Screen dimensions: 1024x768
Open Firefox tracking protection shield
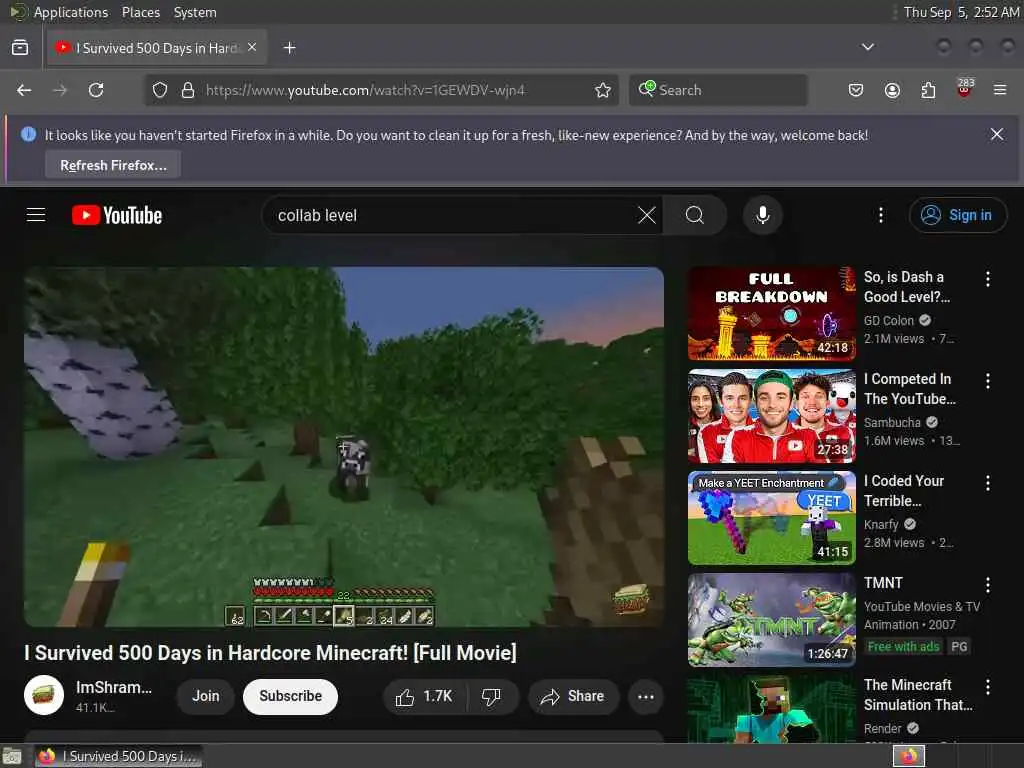pyautogui.click(x=160, y=90)
